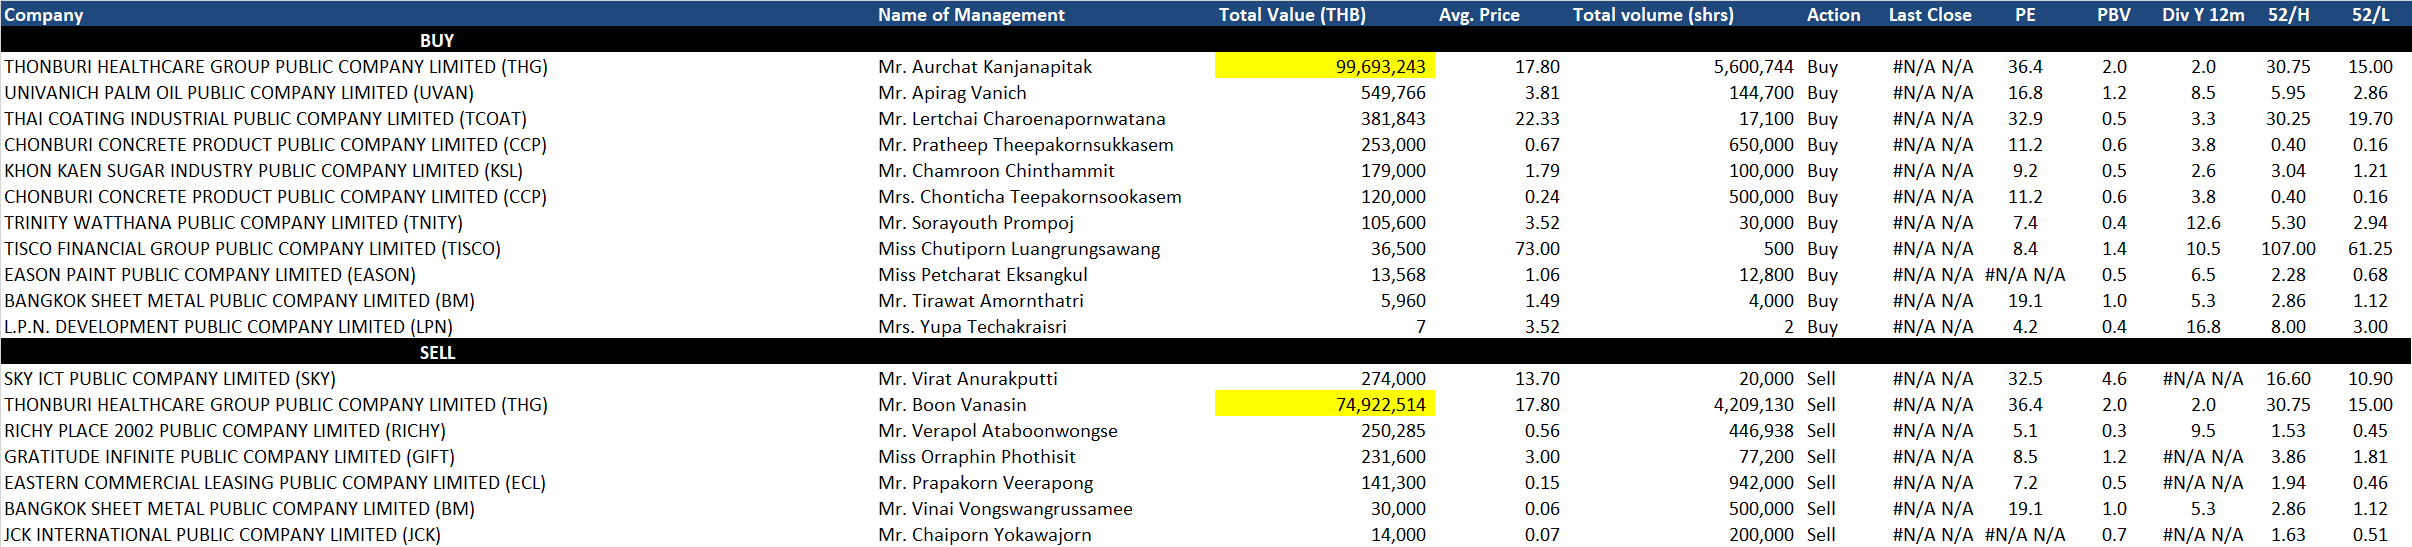Select total value 141,300 cell
The image size is (2412, 547).
pyautogui.click(x=1393, y=483)
